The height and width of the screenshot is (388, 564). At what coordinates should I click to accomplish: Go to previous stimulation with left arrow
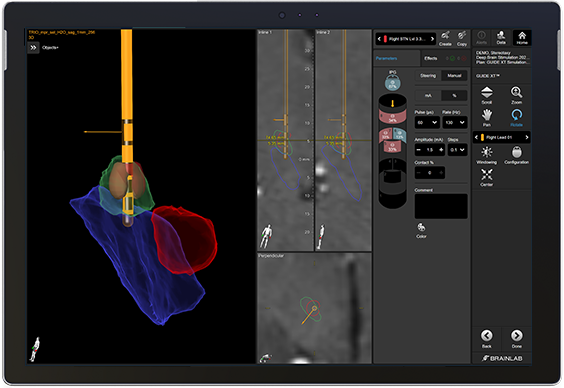coord(379,39)
